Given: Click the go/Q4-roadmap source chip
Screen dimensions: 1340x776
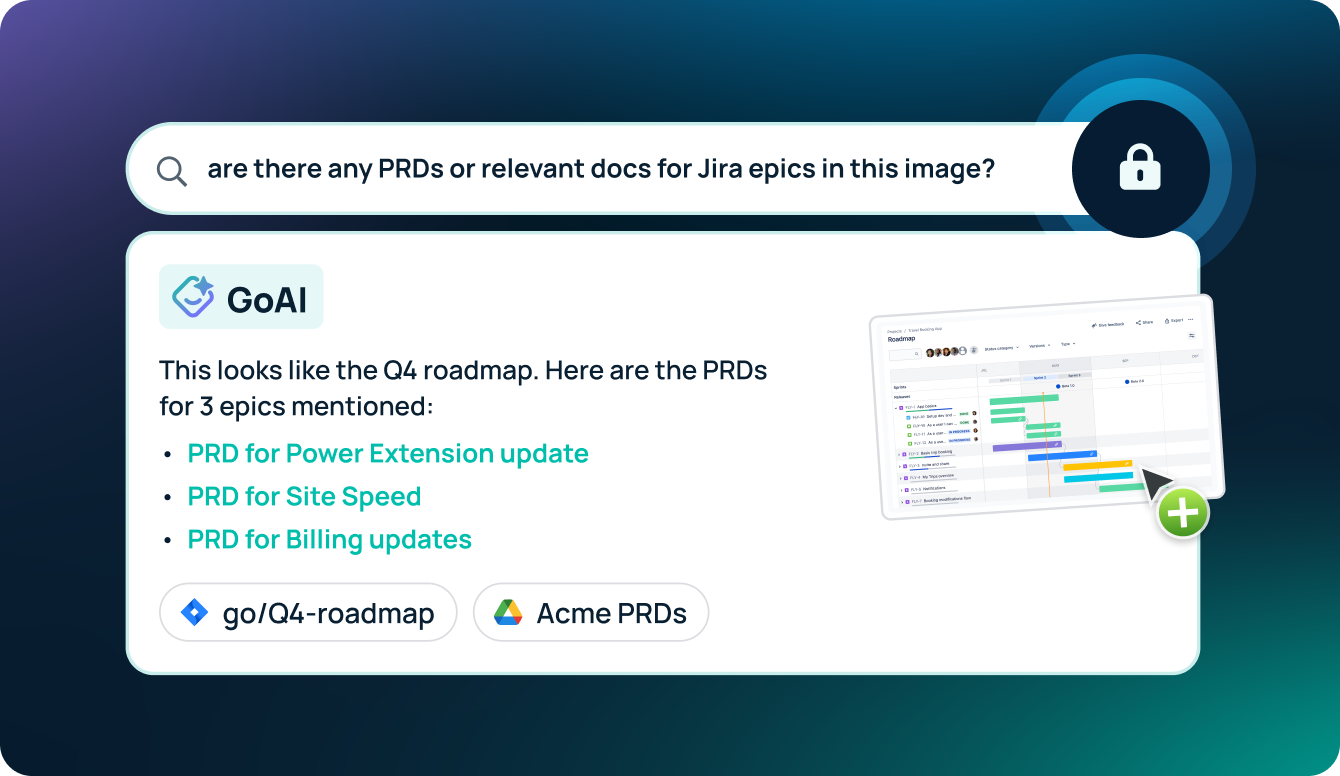Looking at the screenshot, I should (x=308, y=612).
